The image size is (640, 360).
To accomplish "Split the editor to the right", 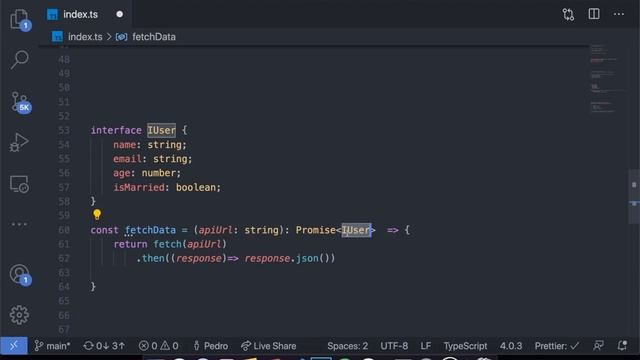I will (x=594, y=14).
